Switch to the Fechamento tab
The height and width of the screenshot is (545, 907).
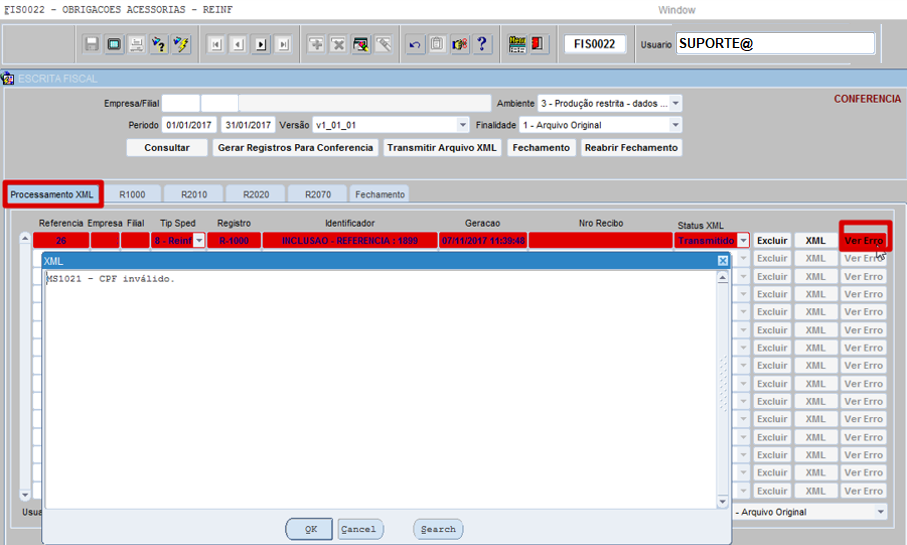pos(379,194)
